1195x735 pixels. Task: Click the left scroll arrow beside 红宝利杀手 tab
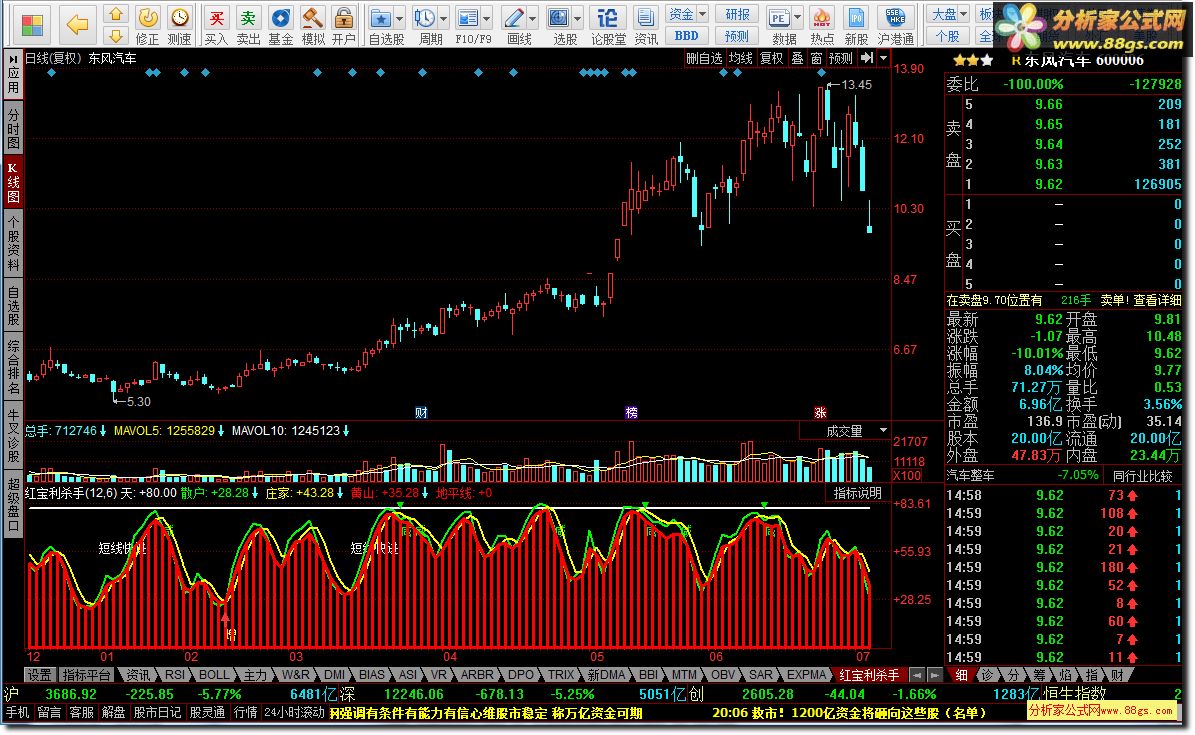[918, 675]
